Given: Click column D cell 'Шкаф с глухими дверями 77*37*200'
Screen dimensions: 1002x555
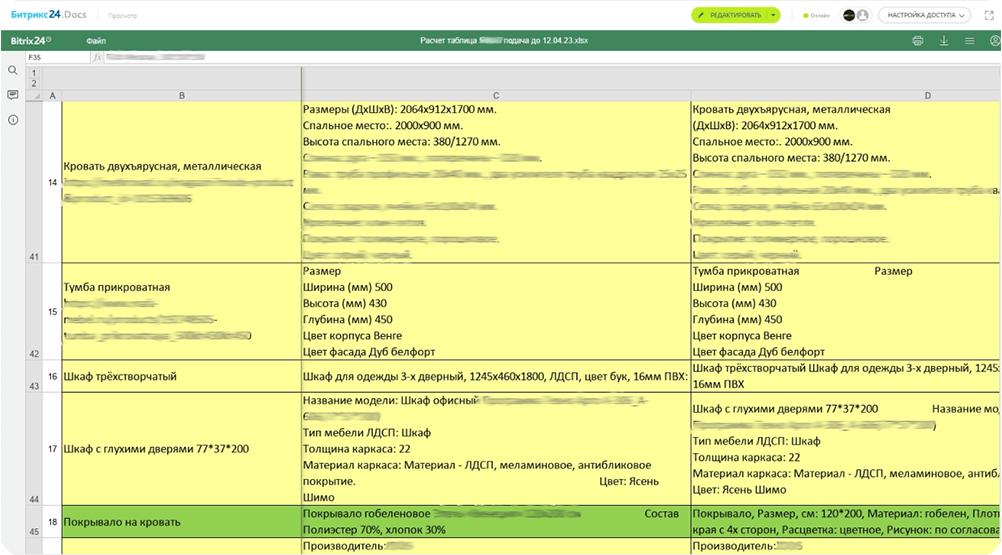Looking at the screenshot, I should 846,449.
